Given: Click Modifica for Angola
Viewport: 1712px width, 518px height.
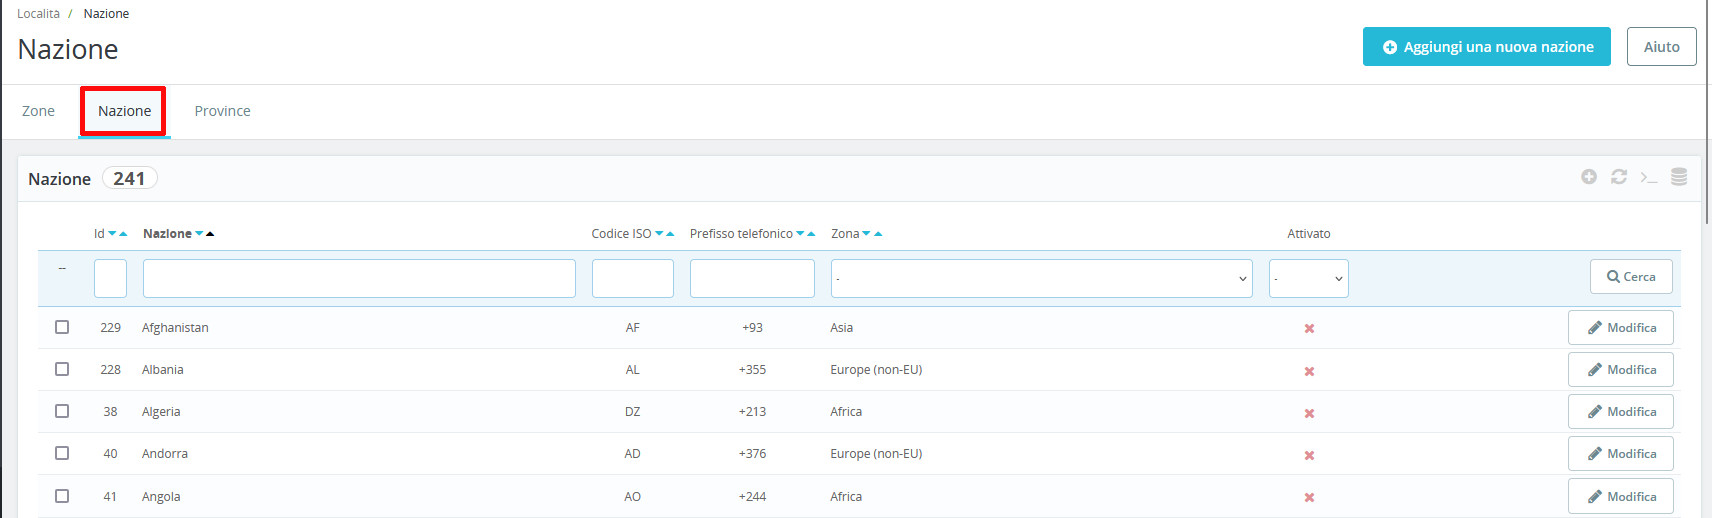Looking at the screenshot, I should point(1621,497).
